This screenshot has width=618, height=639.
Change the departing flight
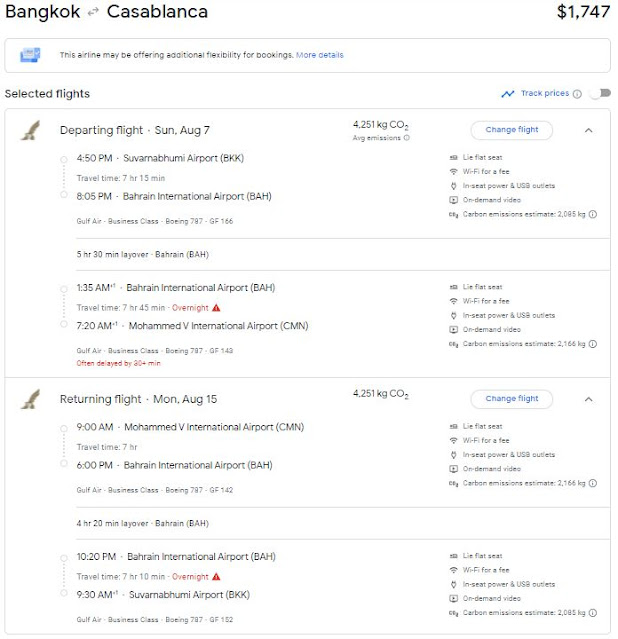[x=511, y=130]
